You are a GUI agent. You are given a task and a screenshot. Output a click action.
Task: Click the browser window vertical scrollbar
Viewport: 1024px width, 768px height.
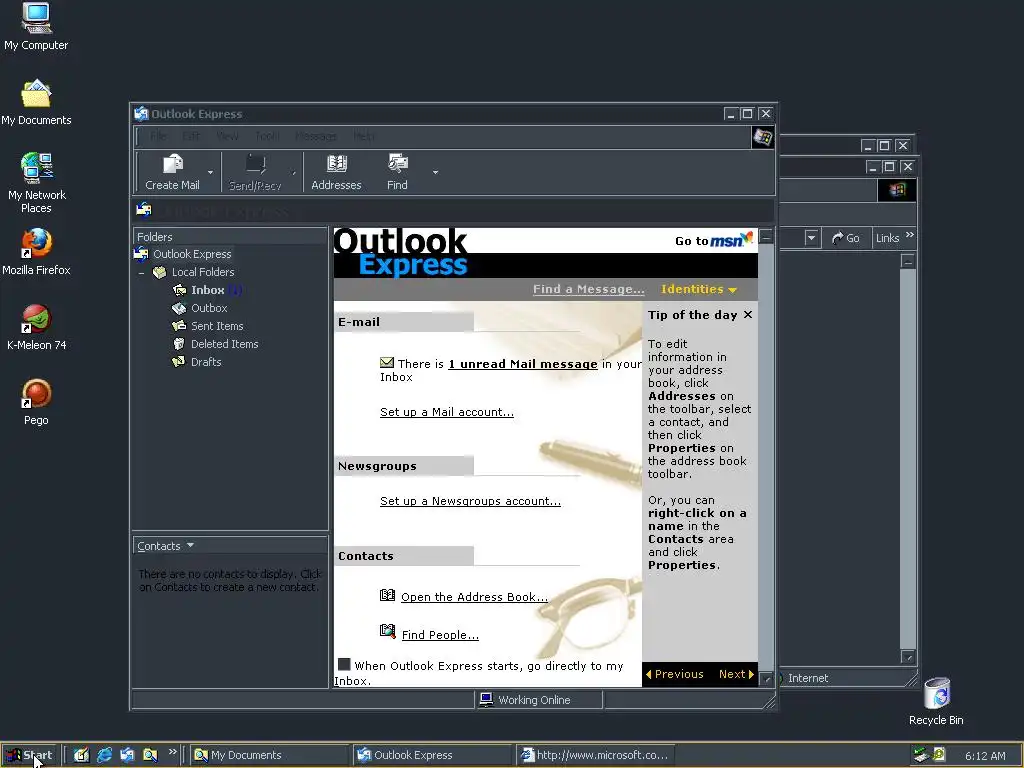908,457
